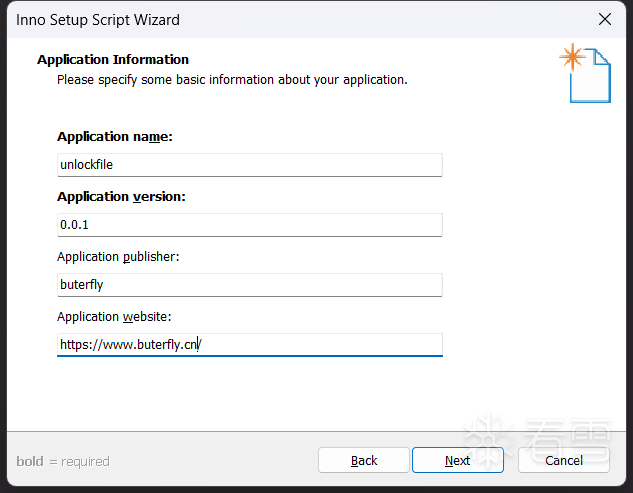633x493 pixels.
Task: Click the "Please specify some basic information" description text
Action: click(x=232, y=79)
